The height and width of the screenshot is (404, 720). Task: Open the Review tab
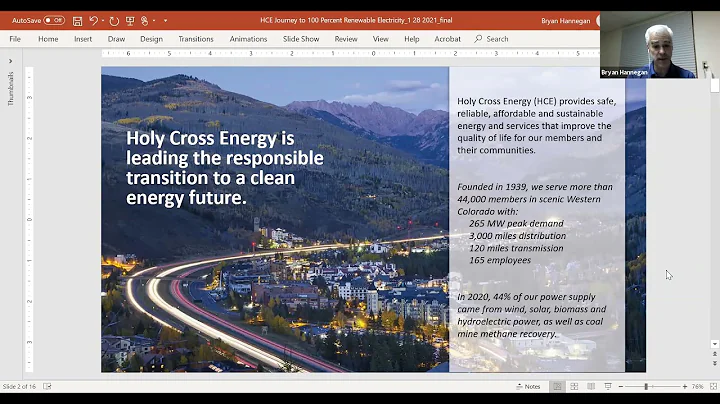(x=346, y=39)
